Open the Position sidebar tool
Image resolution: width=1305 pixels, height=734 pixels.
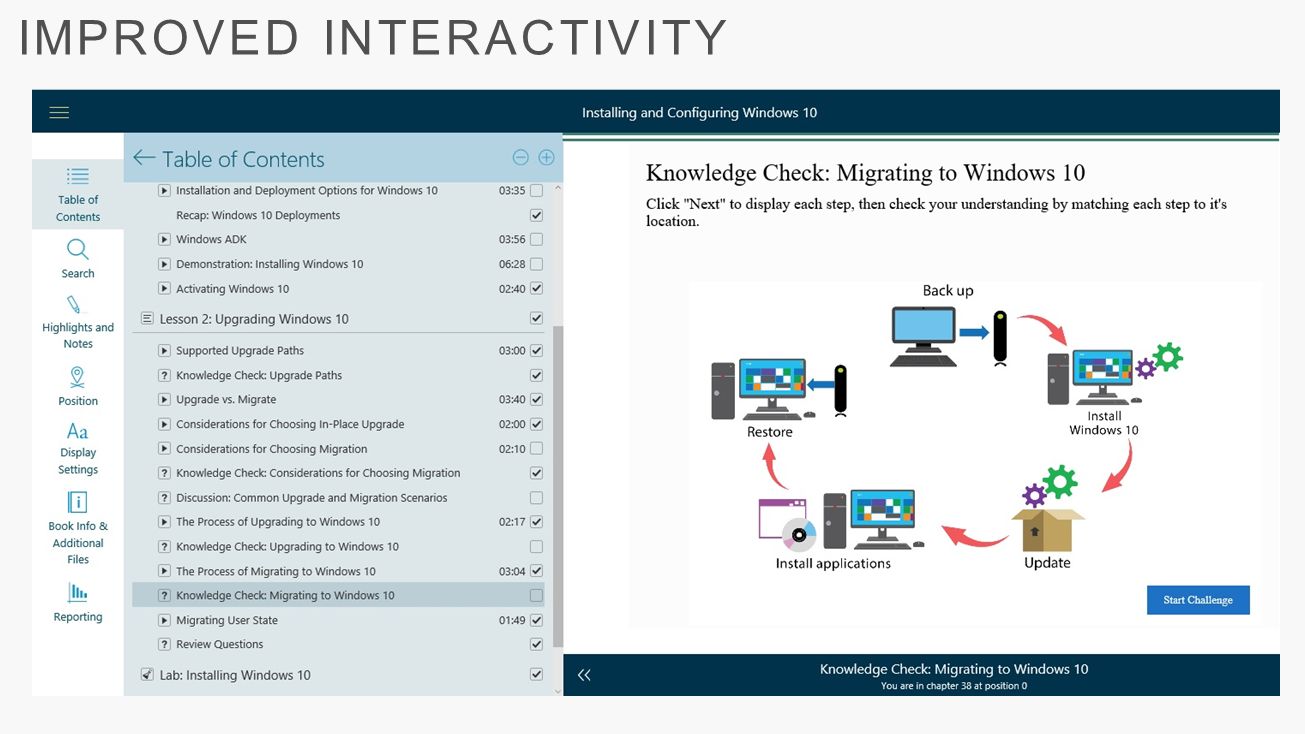pos(78,386)
